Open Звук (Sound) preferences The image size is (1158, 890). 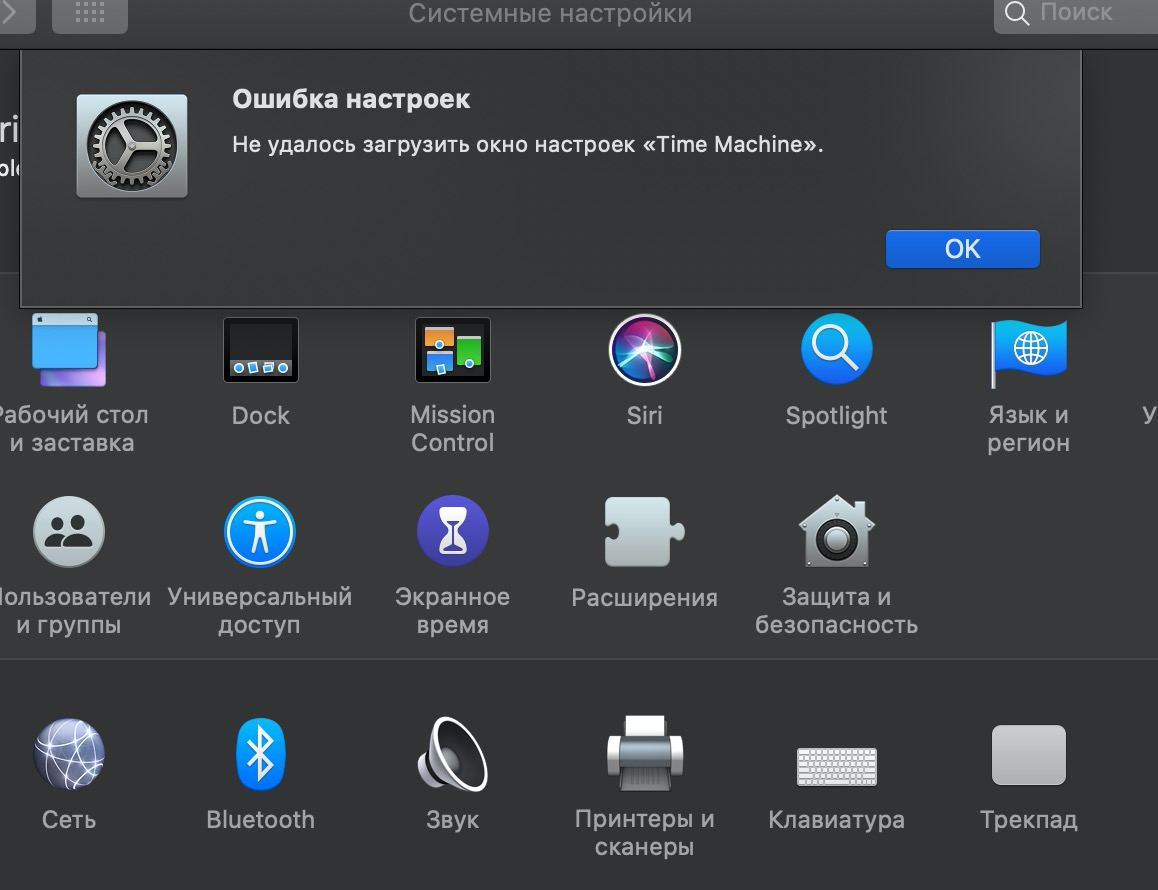(453, 754)
